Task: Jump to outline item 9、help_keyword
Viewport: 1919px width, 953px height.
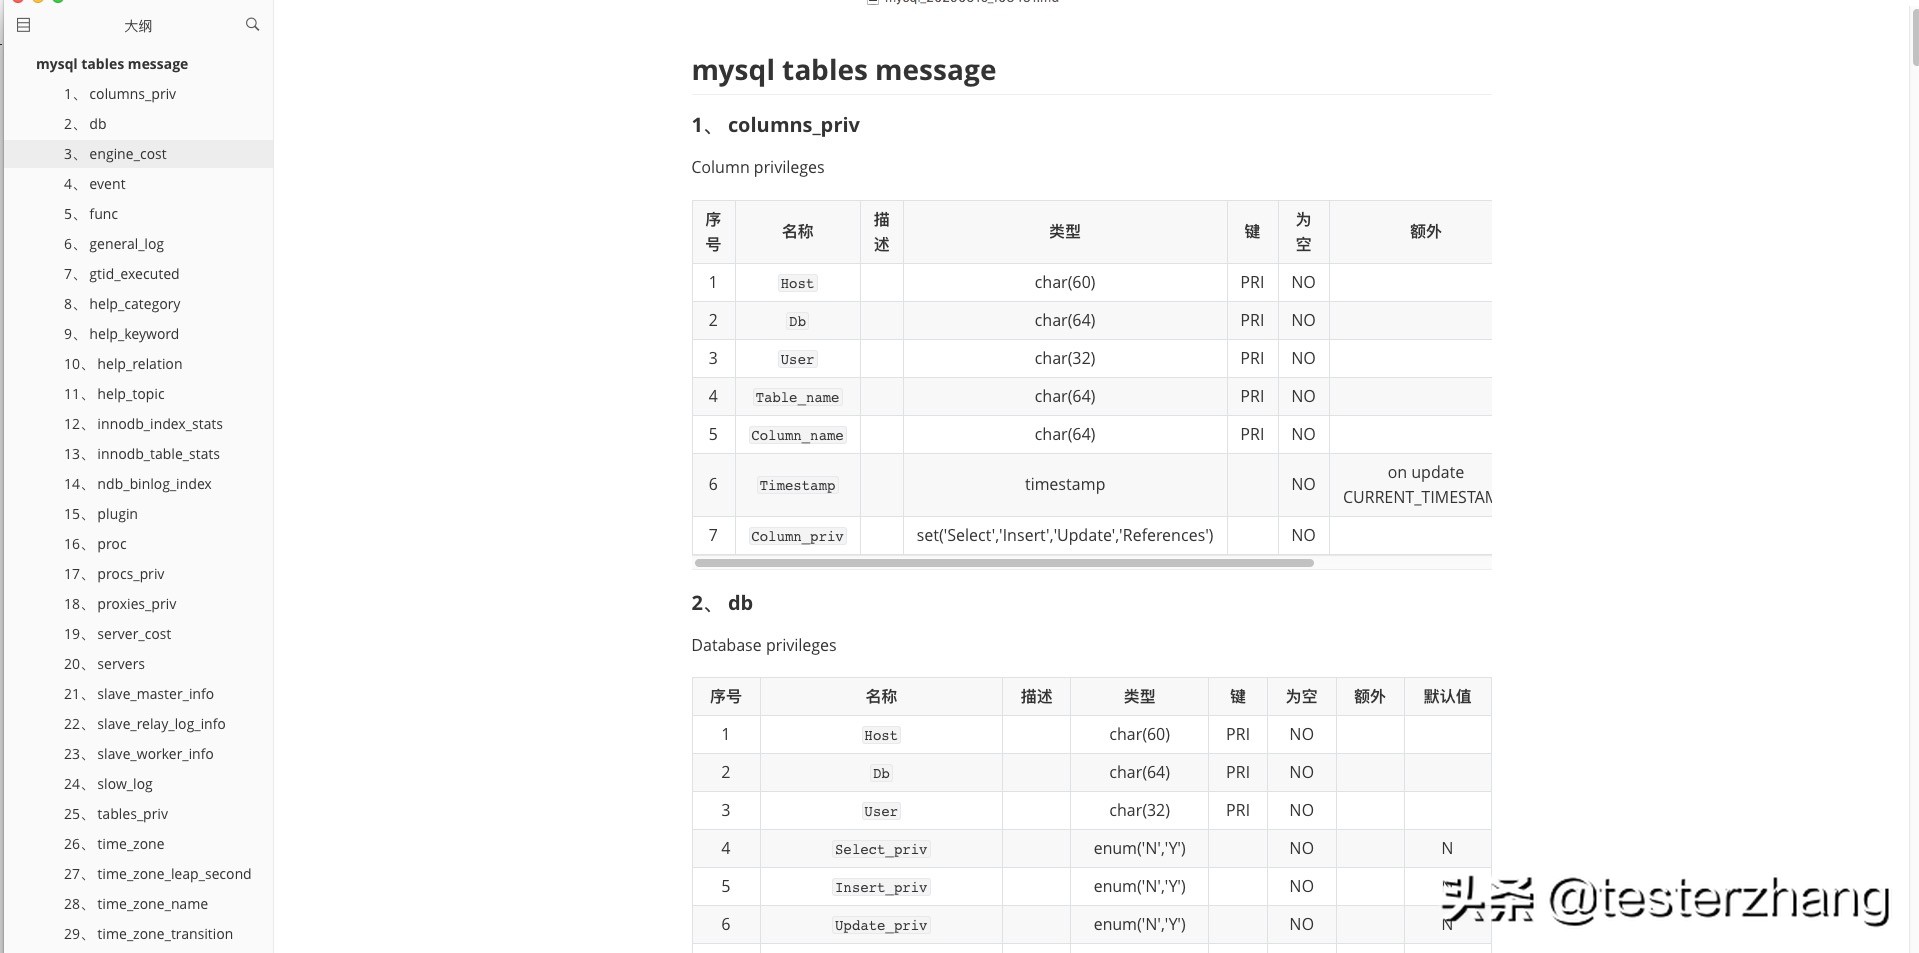Action: coord(122,334)
